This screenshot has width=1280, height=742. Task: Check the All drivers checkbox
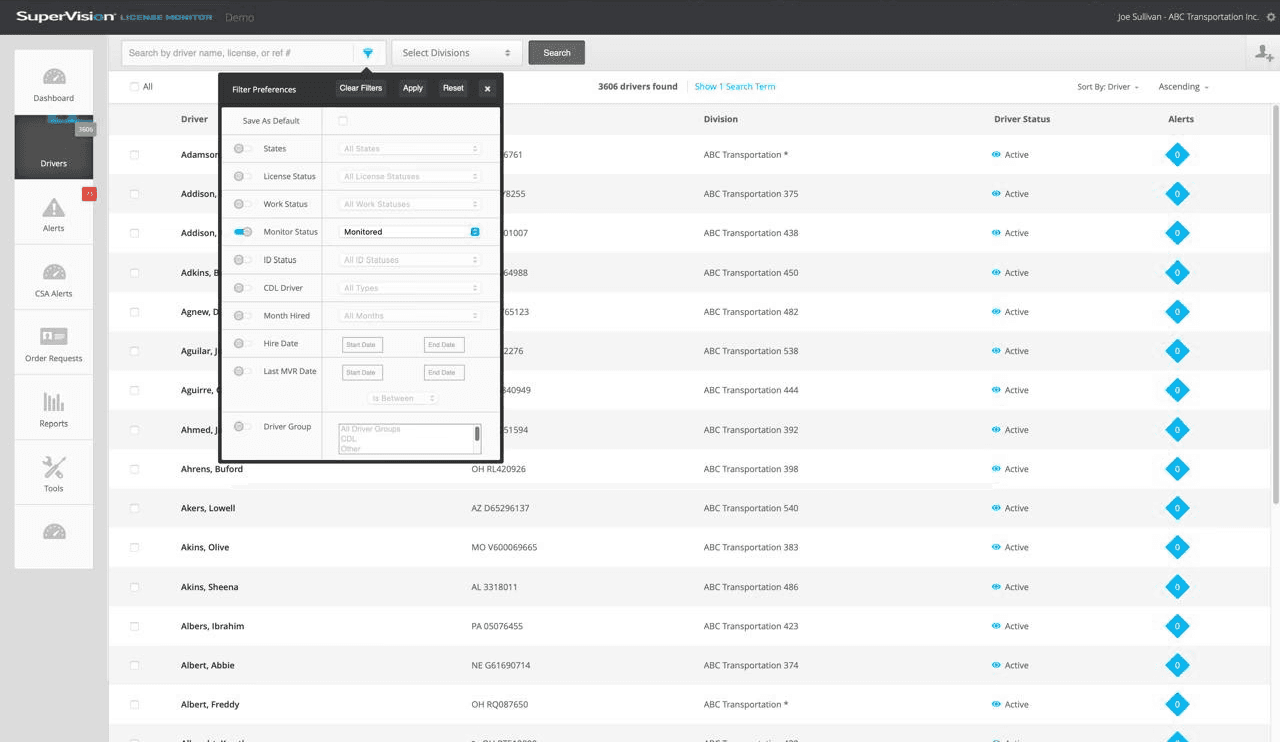coord(134,87)
